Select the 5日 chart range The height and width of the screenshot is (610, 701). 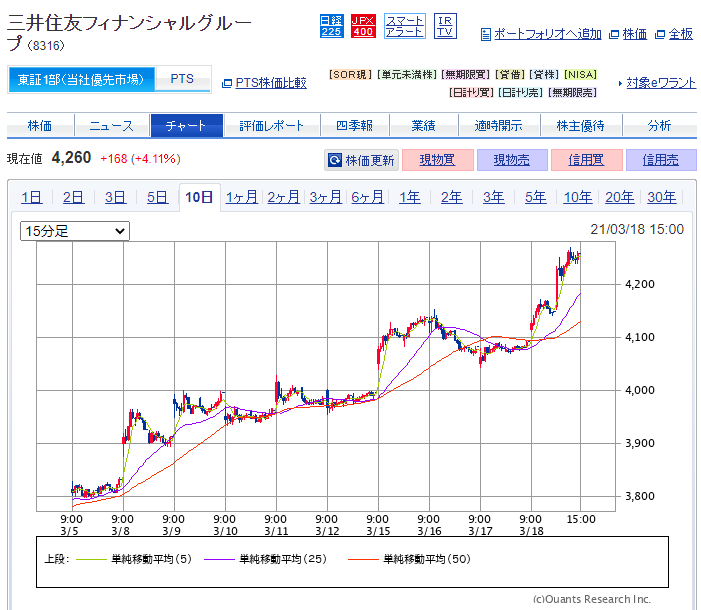pos(157,197)
